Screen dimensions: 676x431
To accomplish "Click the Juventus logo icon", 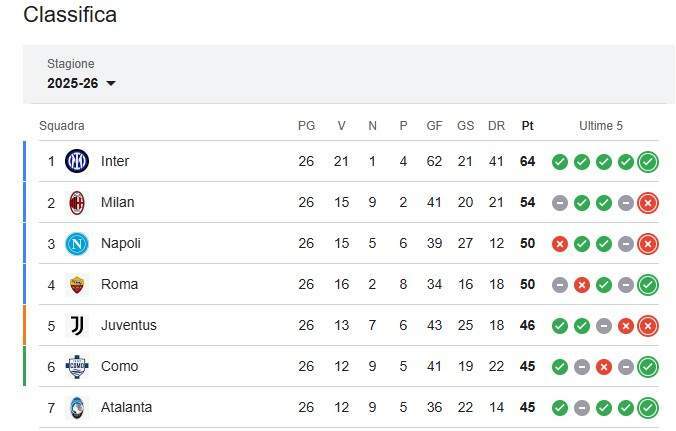I will click(77, 325).
